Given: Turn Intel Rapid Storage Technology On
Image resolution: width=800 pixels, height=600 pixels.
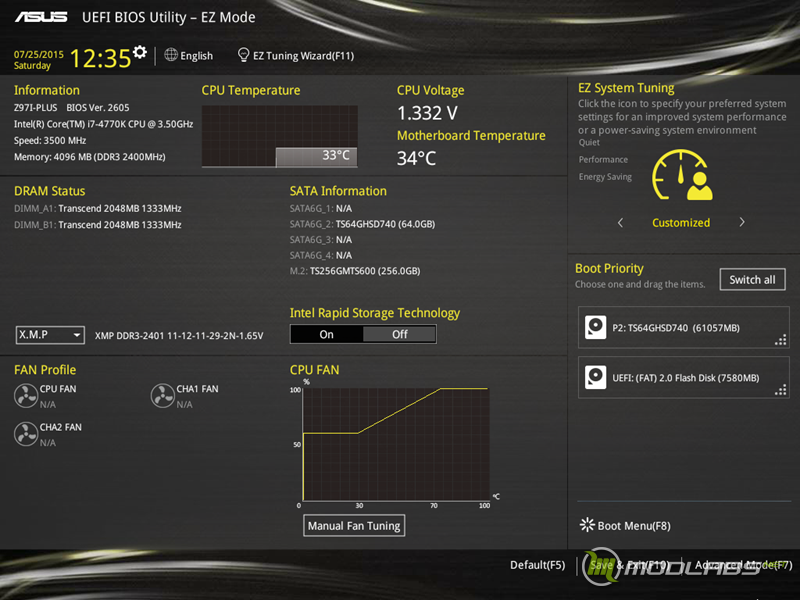Looking at the screenshot, I should [x=327, y=334].
